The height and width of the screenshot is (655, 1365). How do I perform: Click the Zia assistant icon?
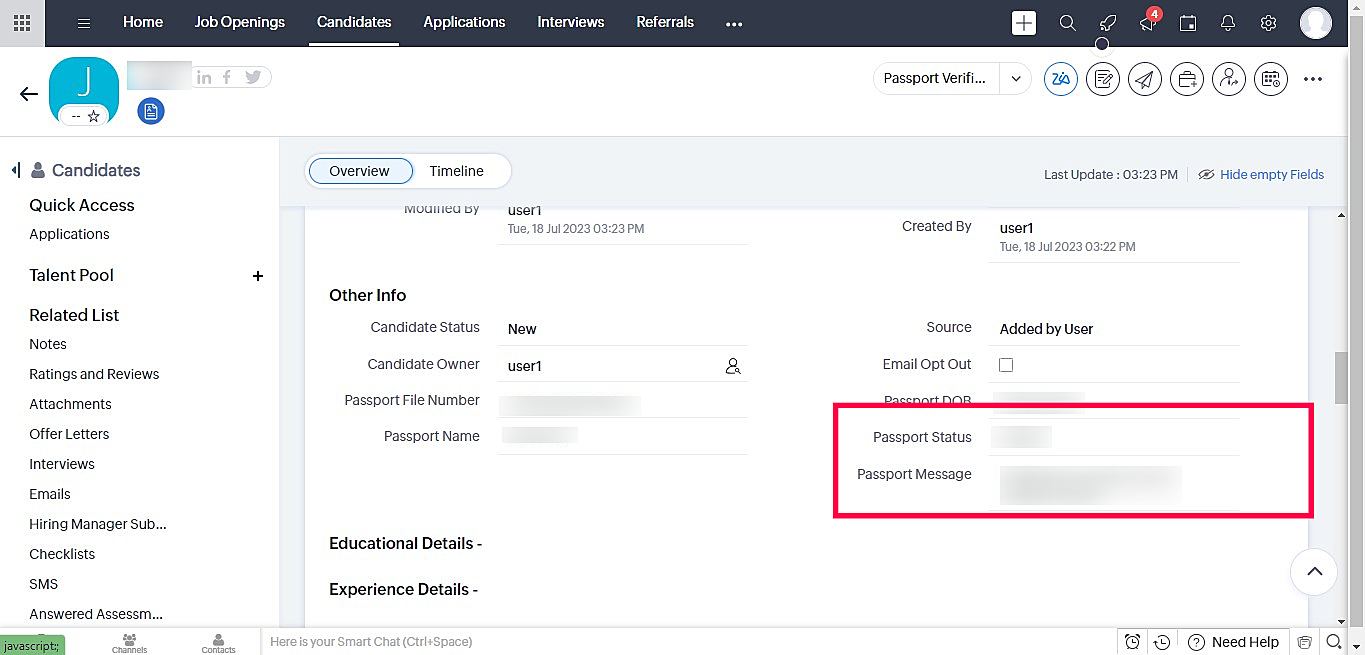click(1061, 79)
